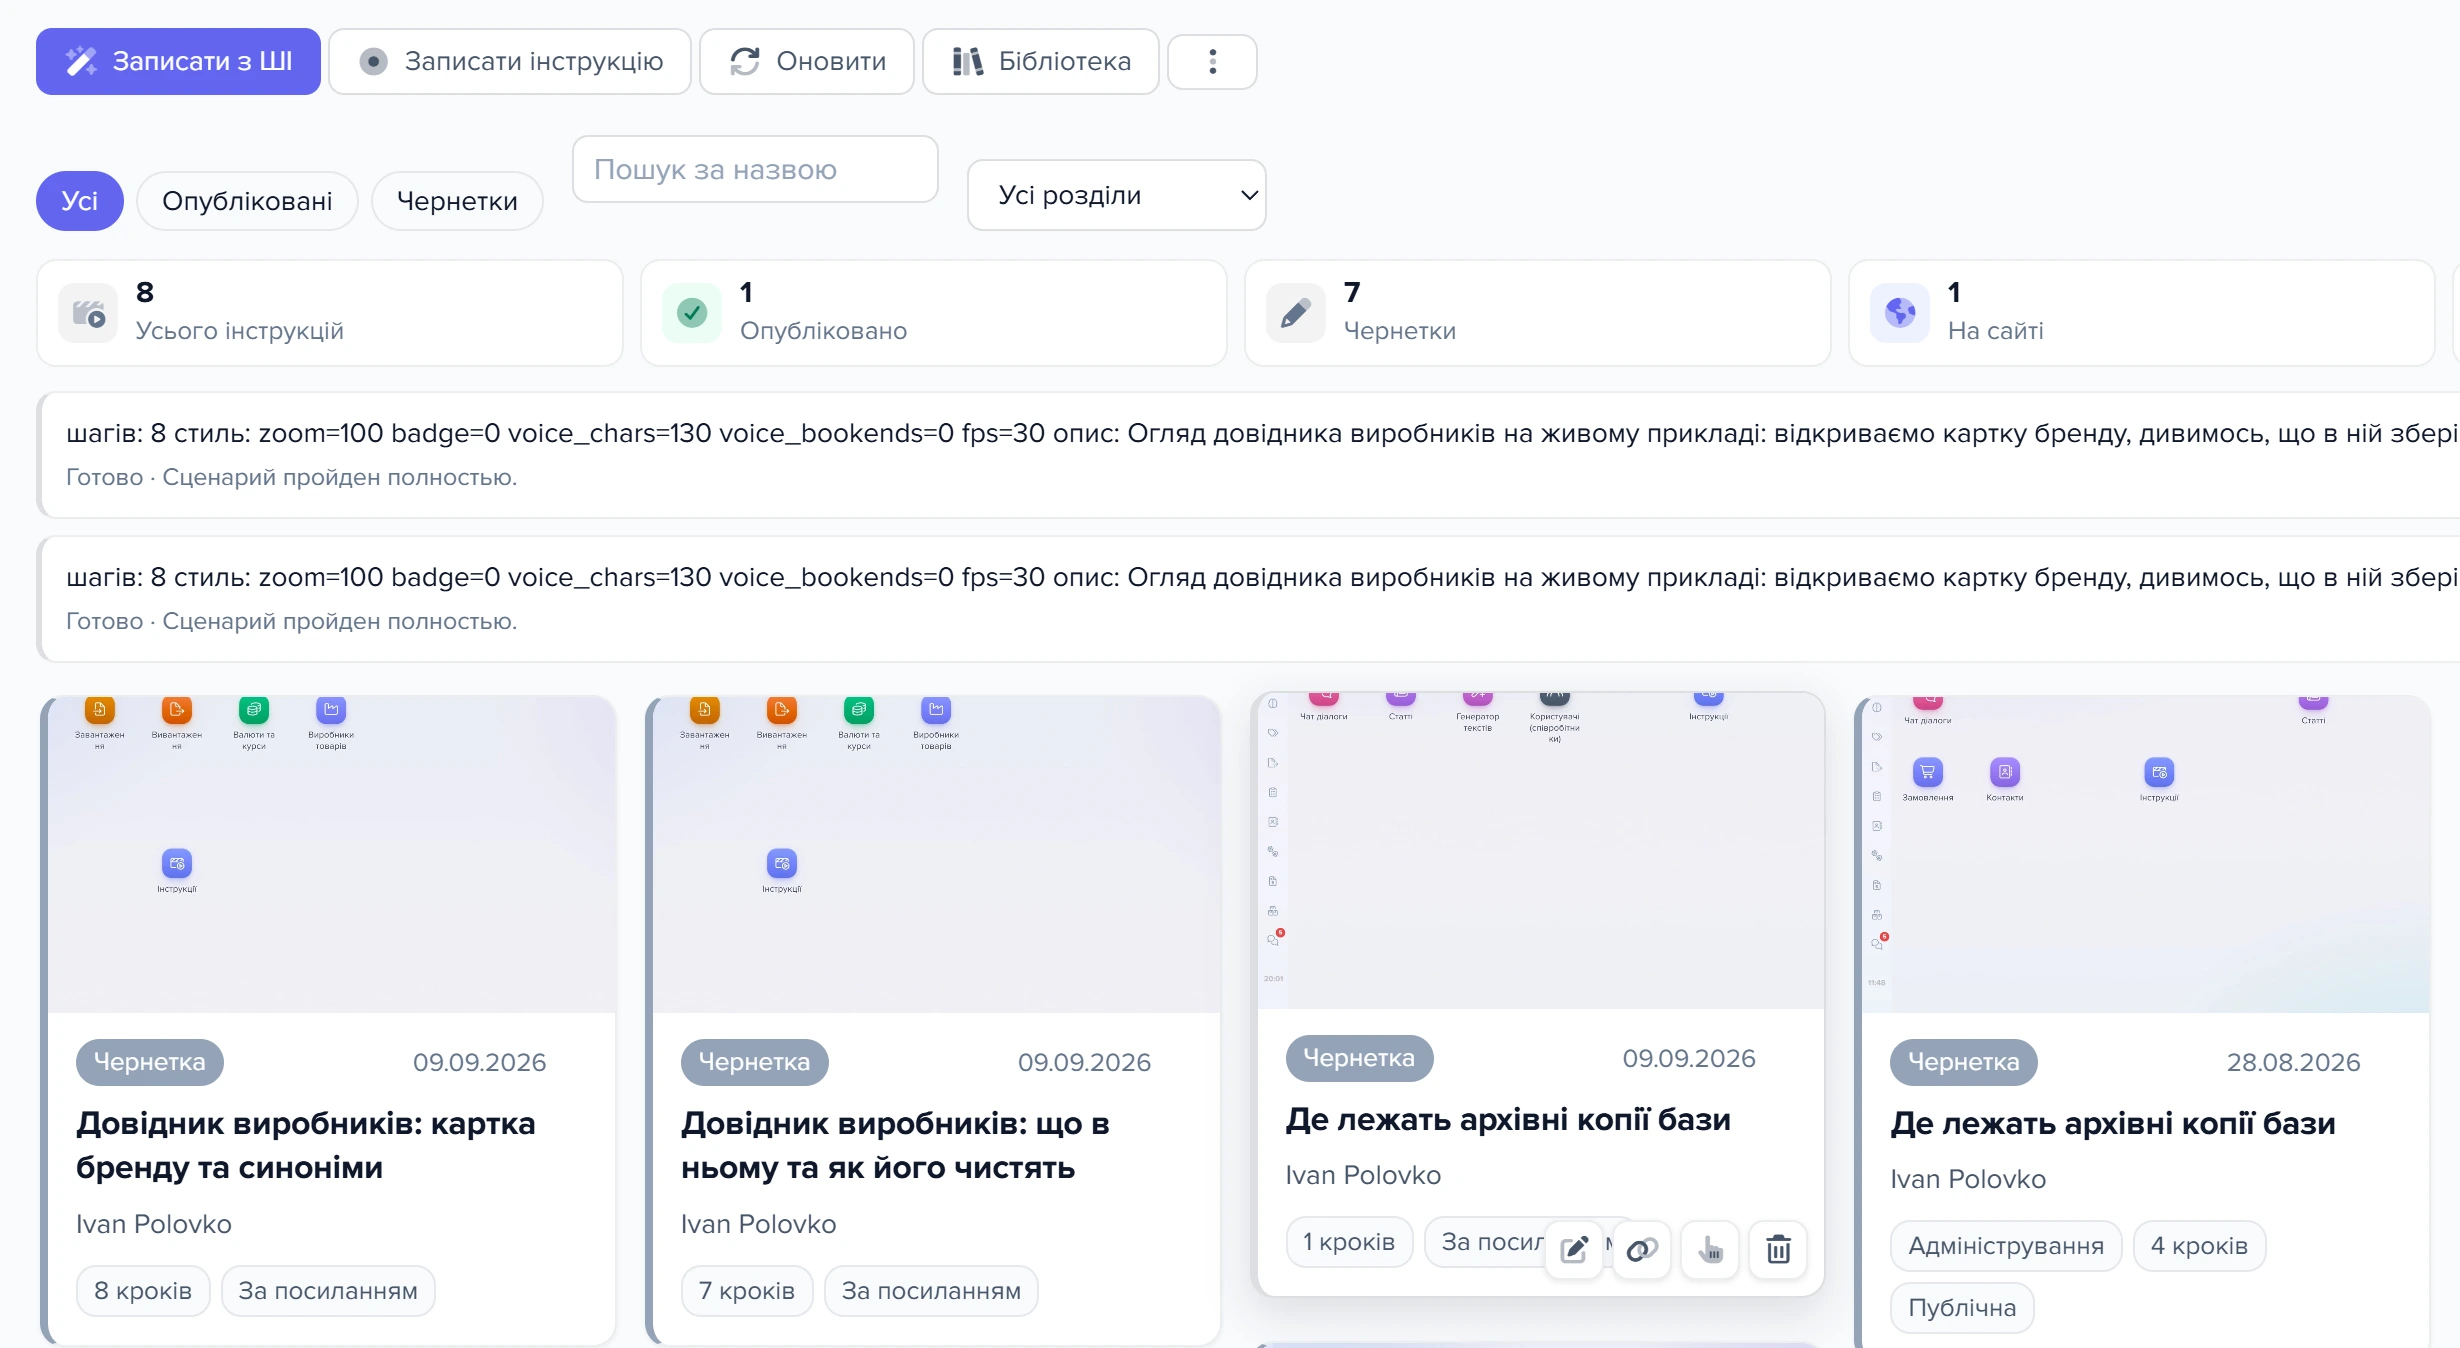Expand the 'Усі розділи' dropdown

coord(1116,195)
